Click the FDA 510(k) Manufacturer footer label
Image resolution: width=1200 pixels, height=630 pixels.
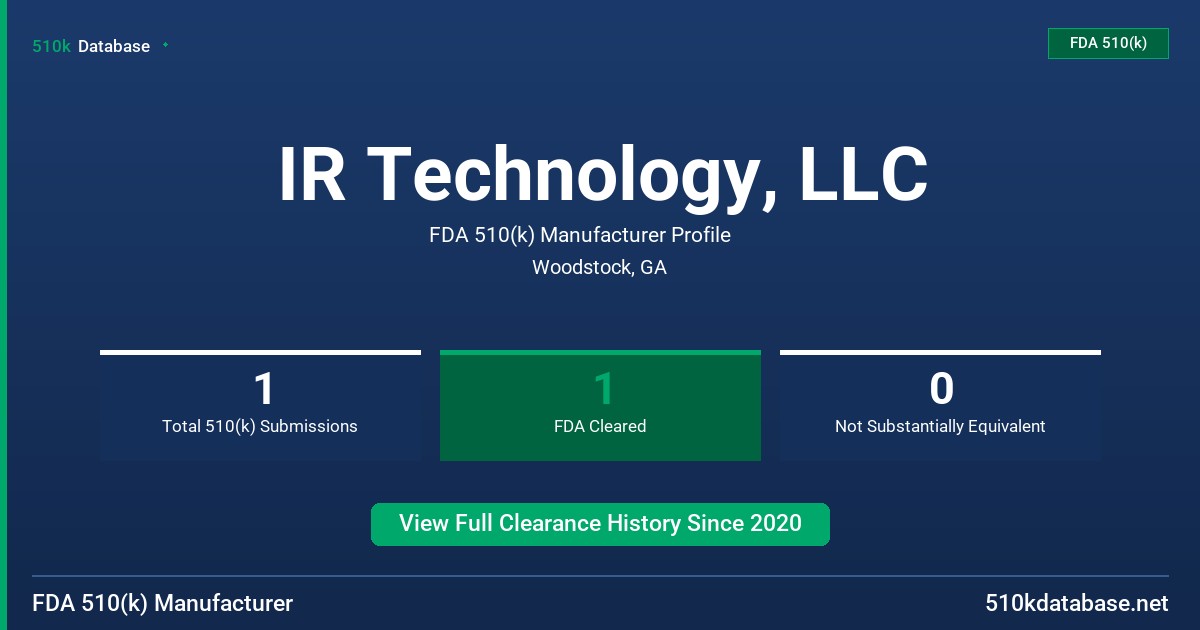[163, 604]
